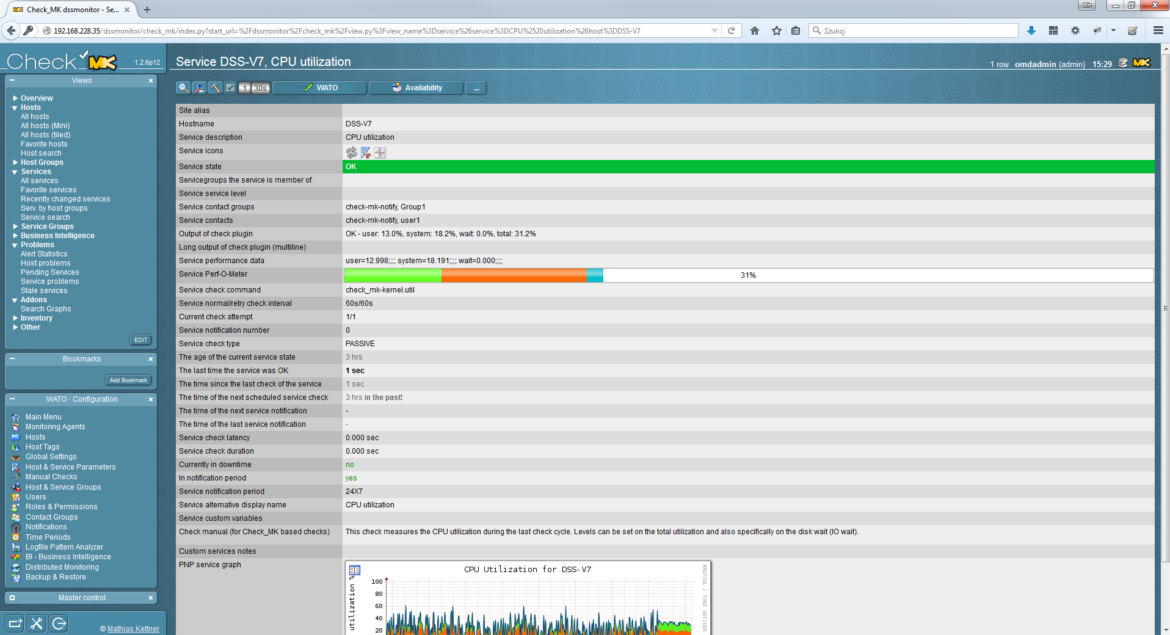1170x635 pixels.
Task: Click the WATO pencil icon for this service
Action: (x=365, y=153)
